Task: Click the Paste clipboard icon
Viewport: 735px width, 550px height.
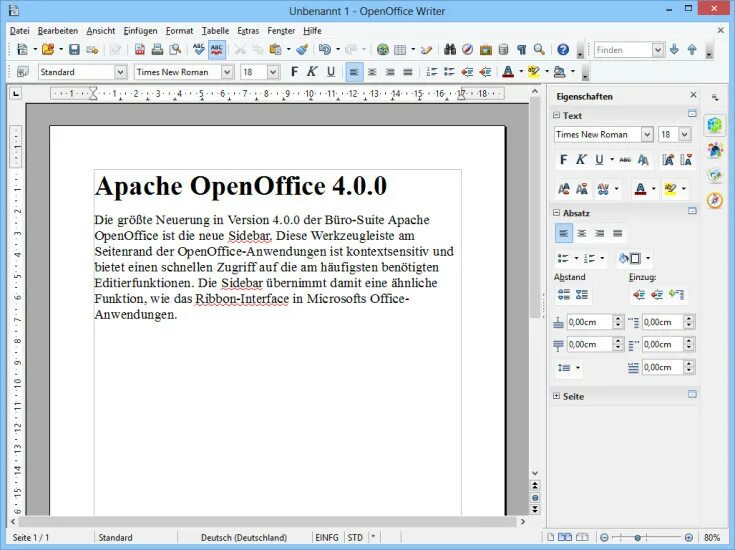Action: (276, 49)
